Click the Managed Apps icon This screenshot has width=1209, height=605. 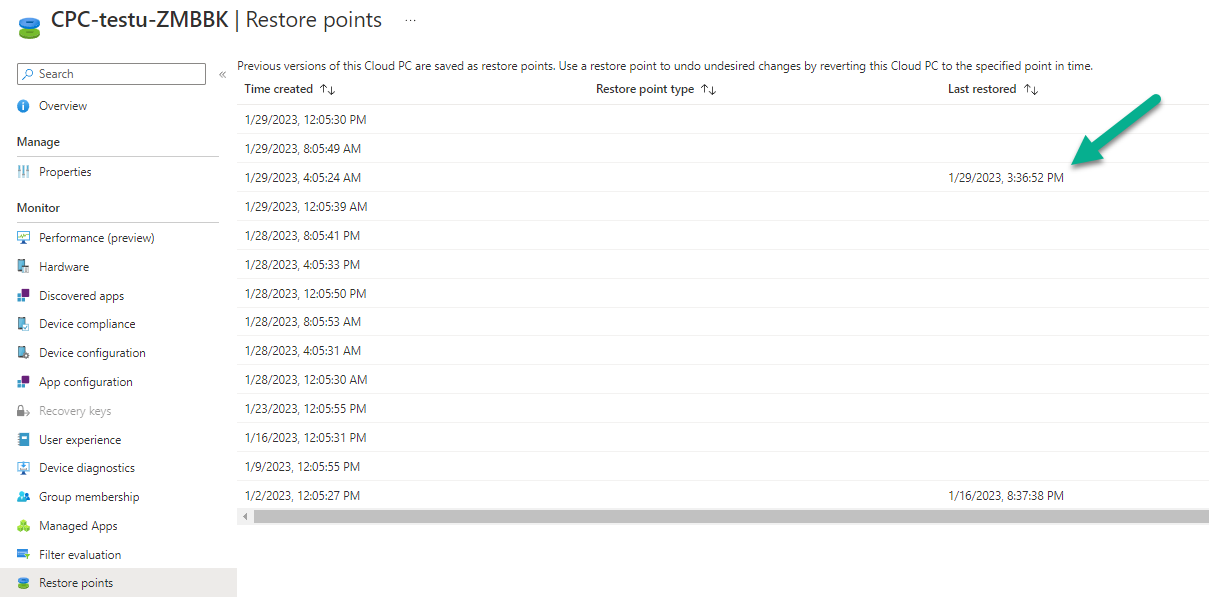tap(24, 526)
